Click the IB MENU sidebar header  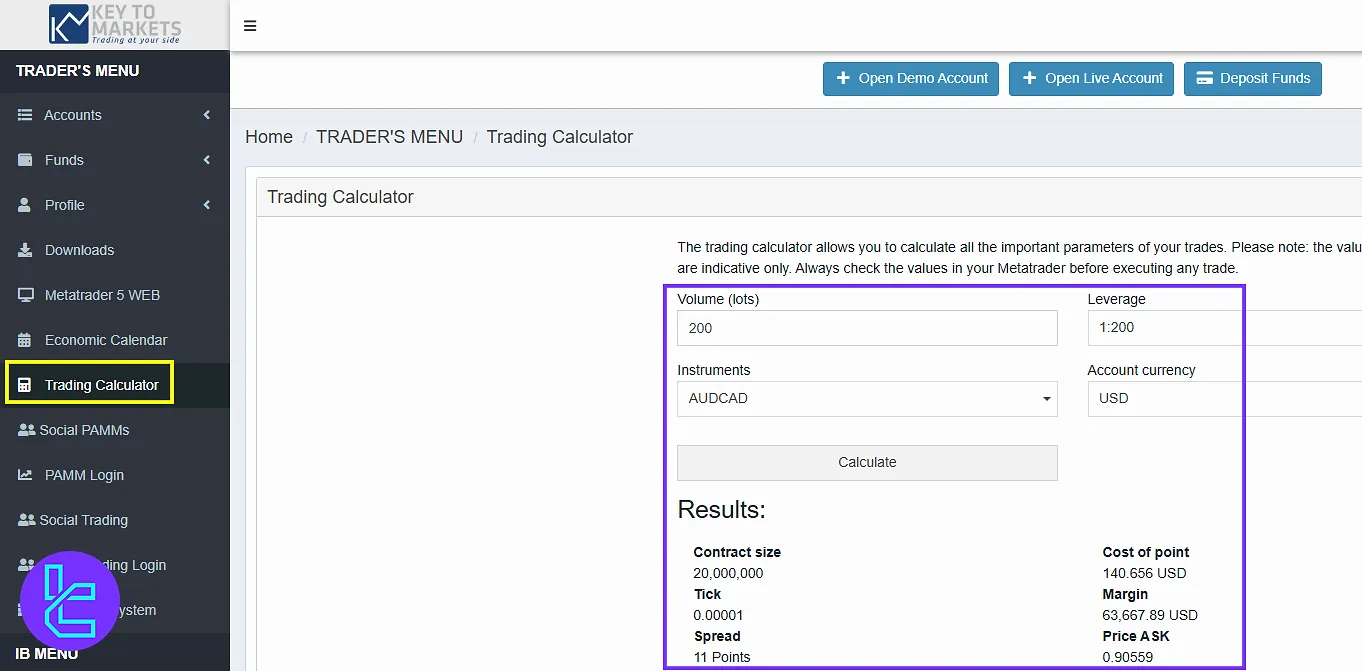point(47,654)
